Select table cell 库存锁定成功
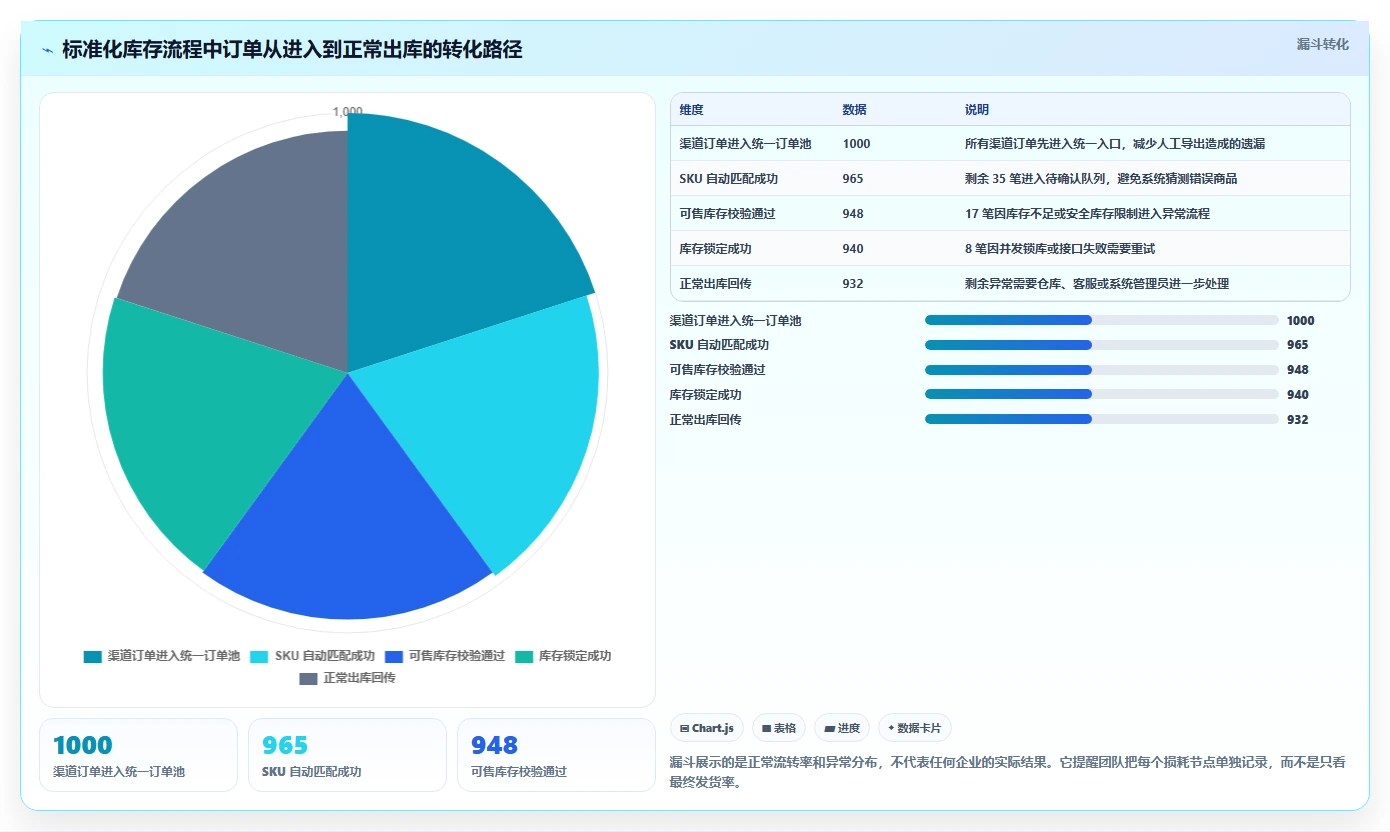Screen dimensions: 1390x832 [x=715, y=249]
